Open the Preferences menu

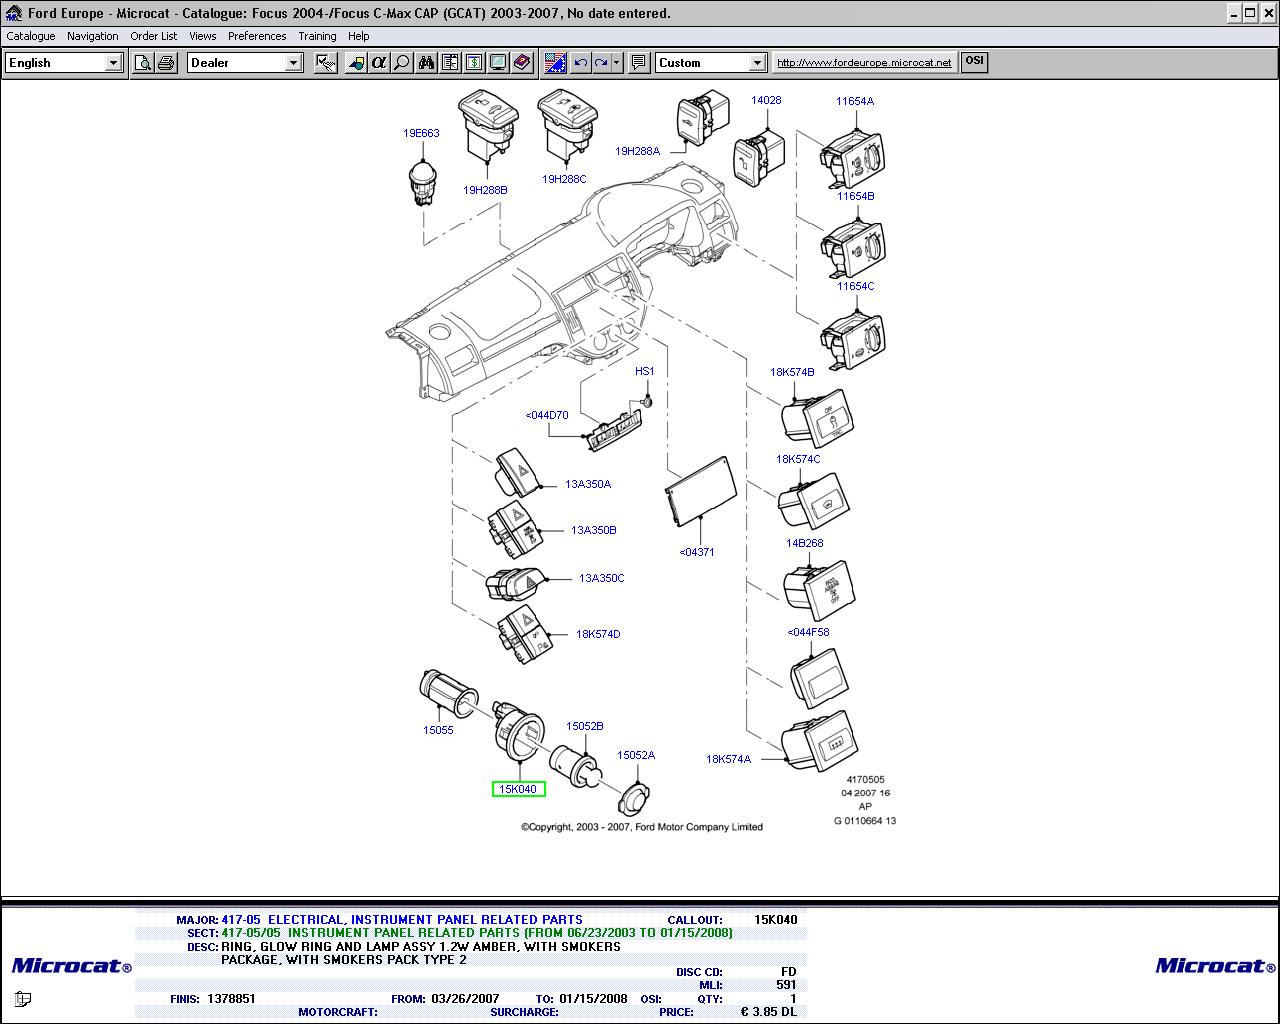pos(257,36)
